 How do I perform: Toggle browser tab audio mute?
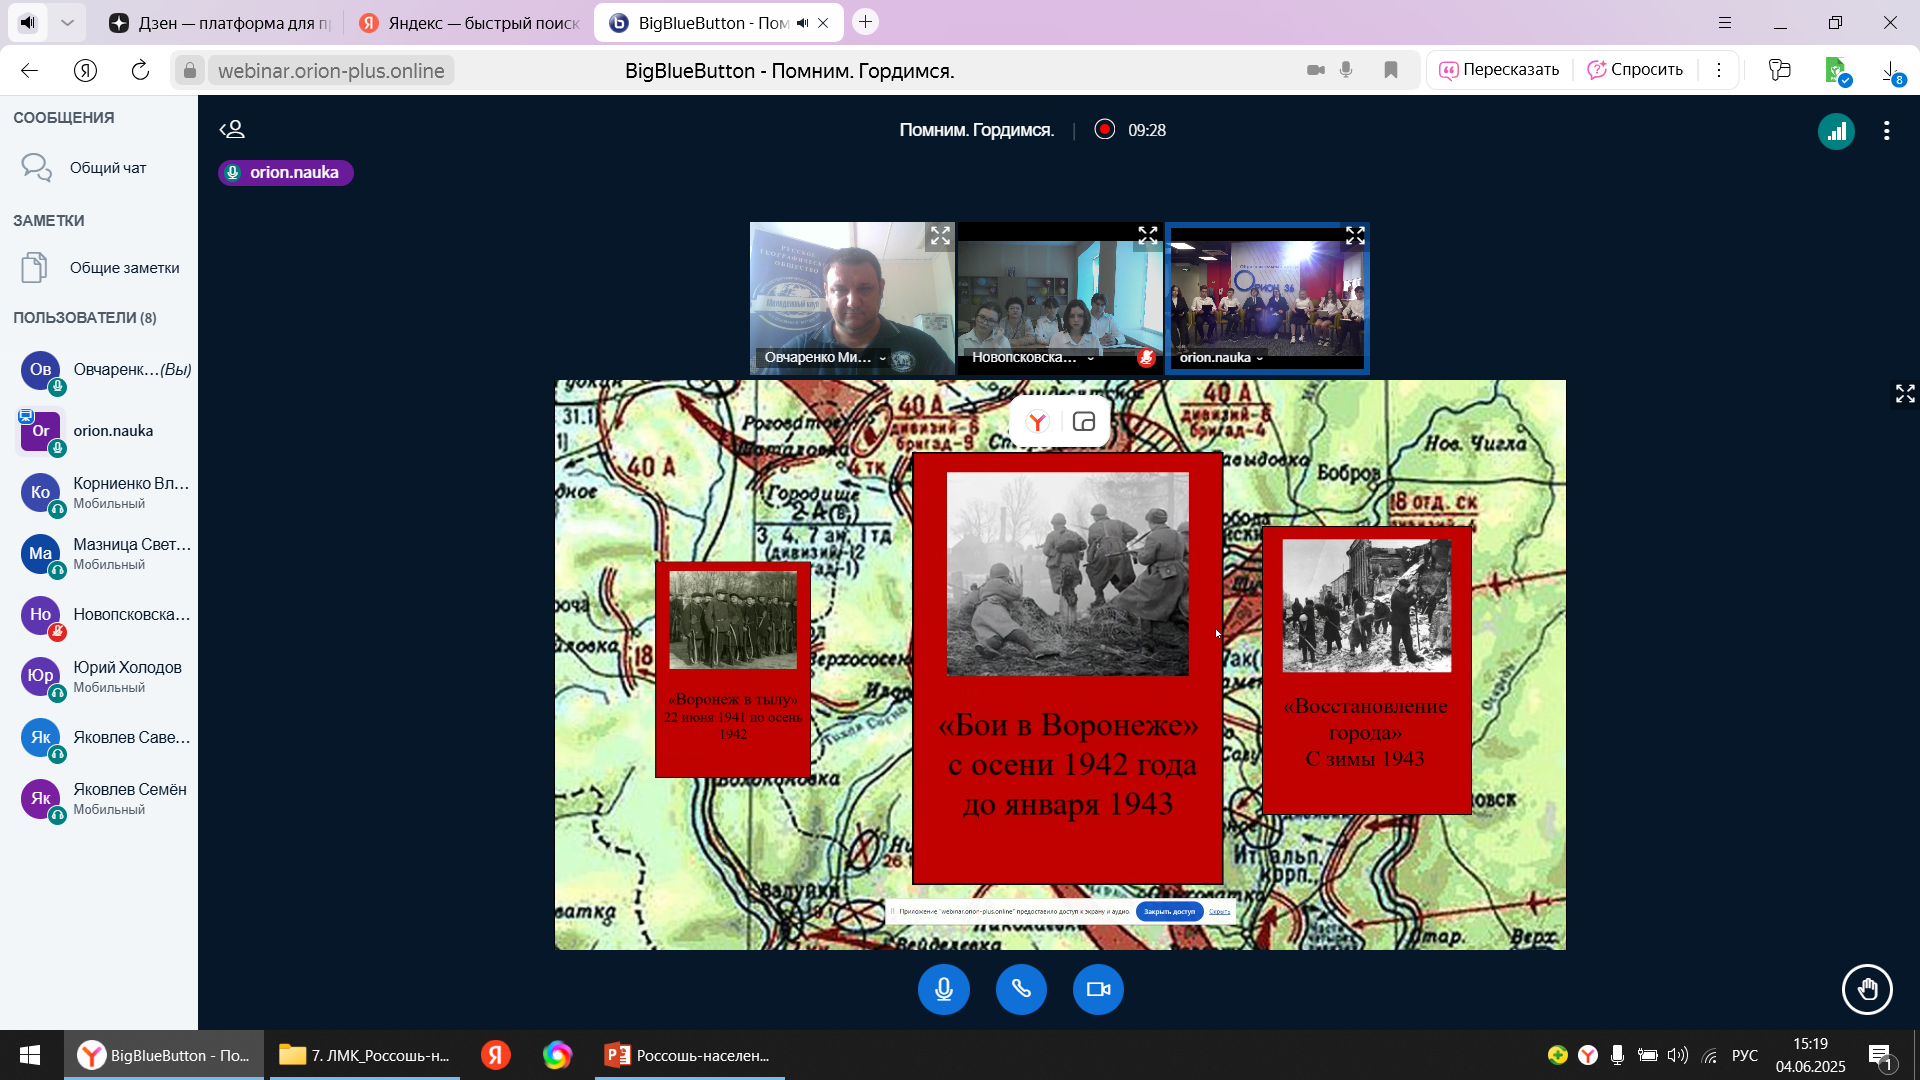tap(803, 23)
